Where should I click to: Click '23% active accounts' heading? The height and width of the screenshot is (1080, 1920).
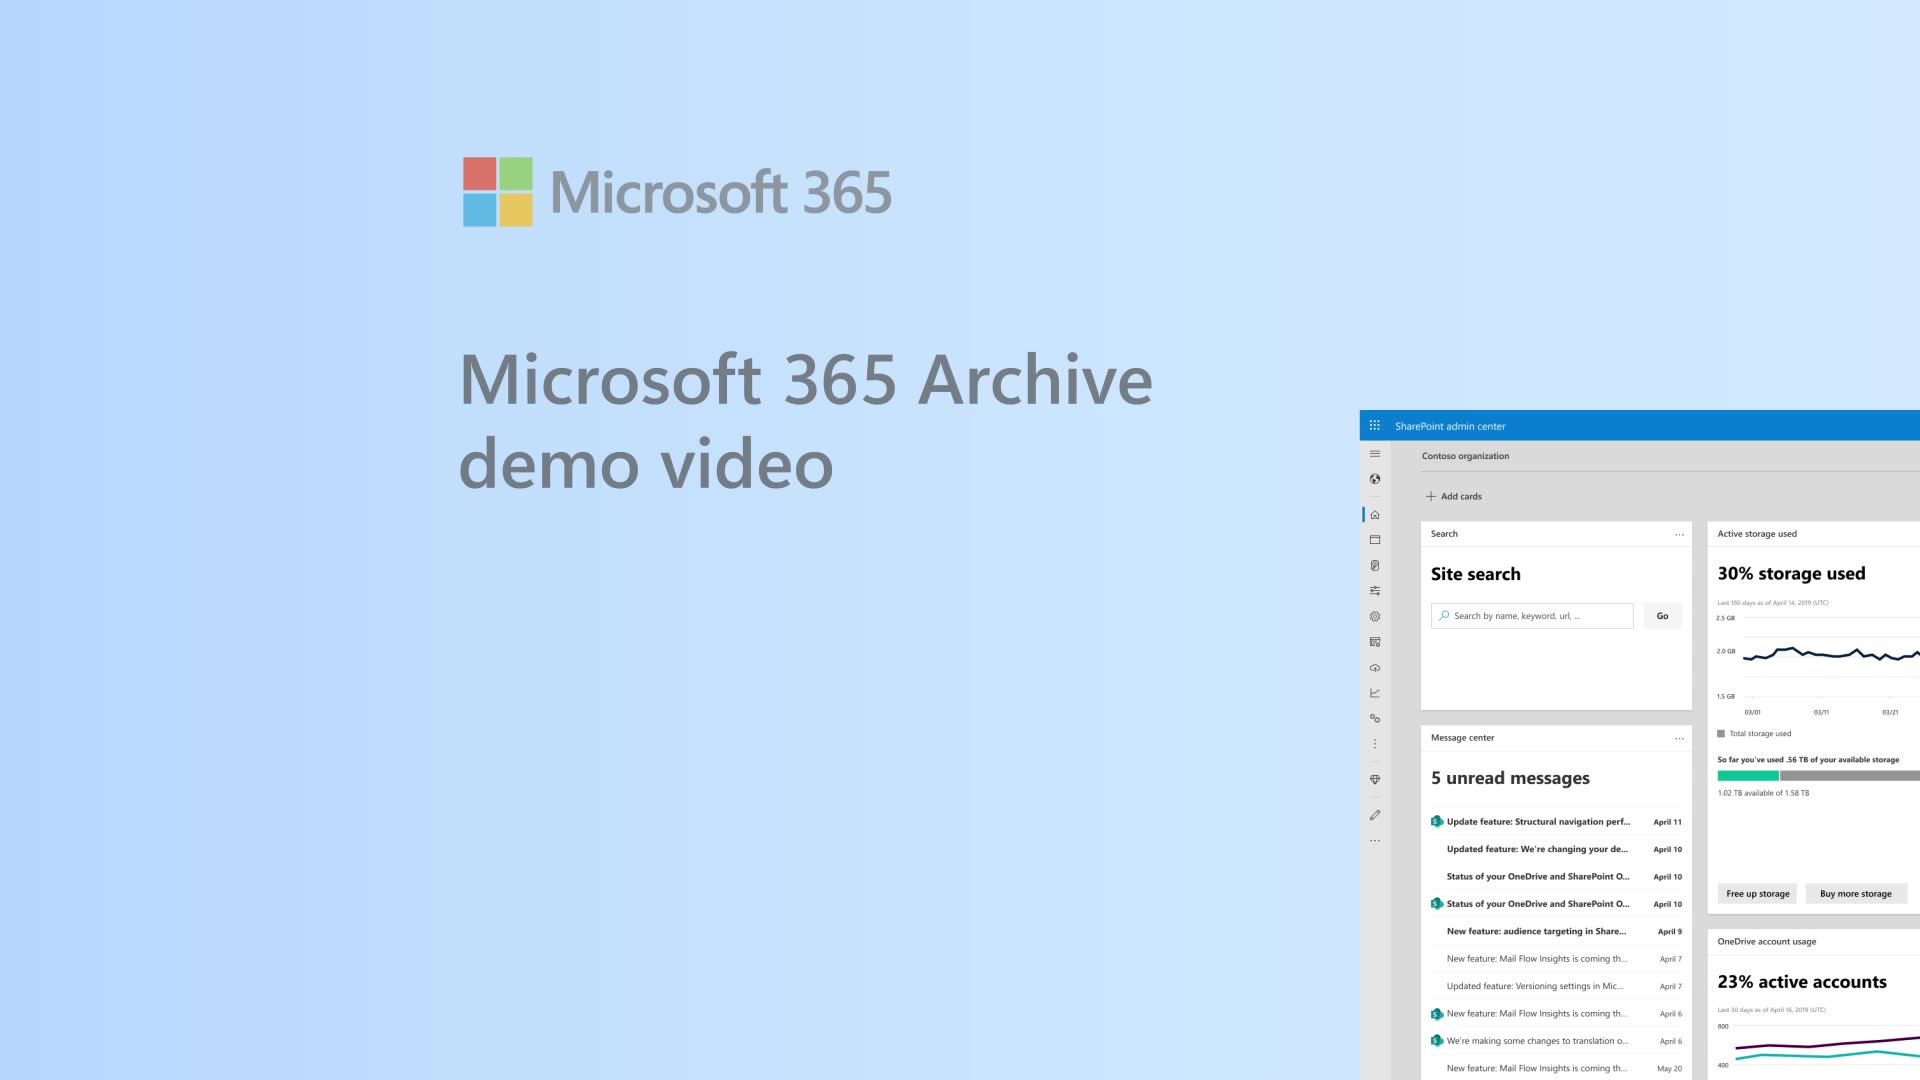coord(1802,982)
